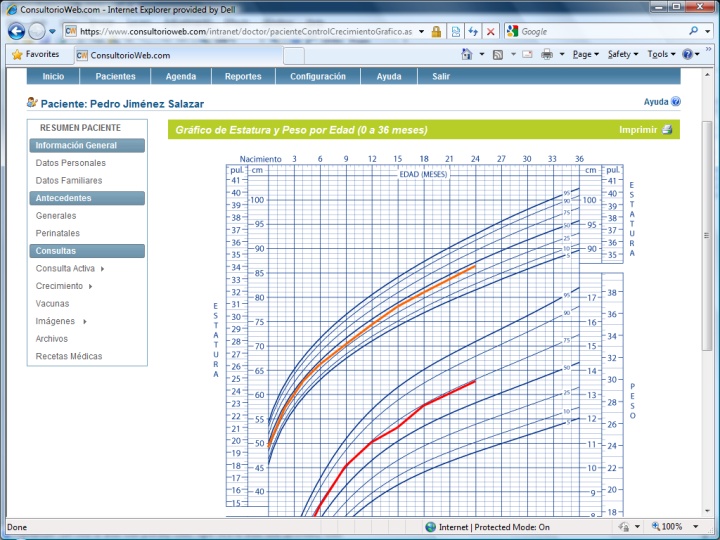Click the scrollbar down arrow
This screenshot has height=540, width=720.
(707, 511)
